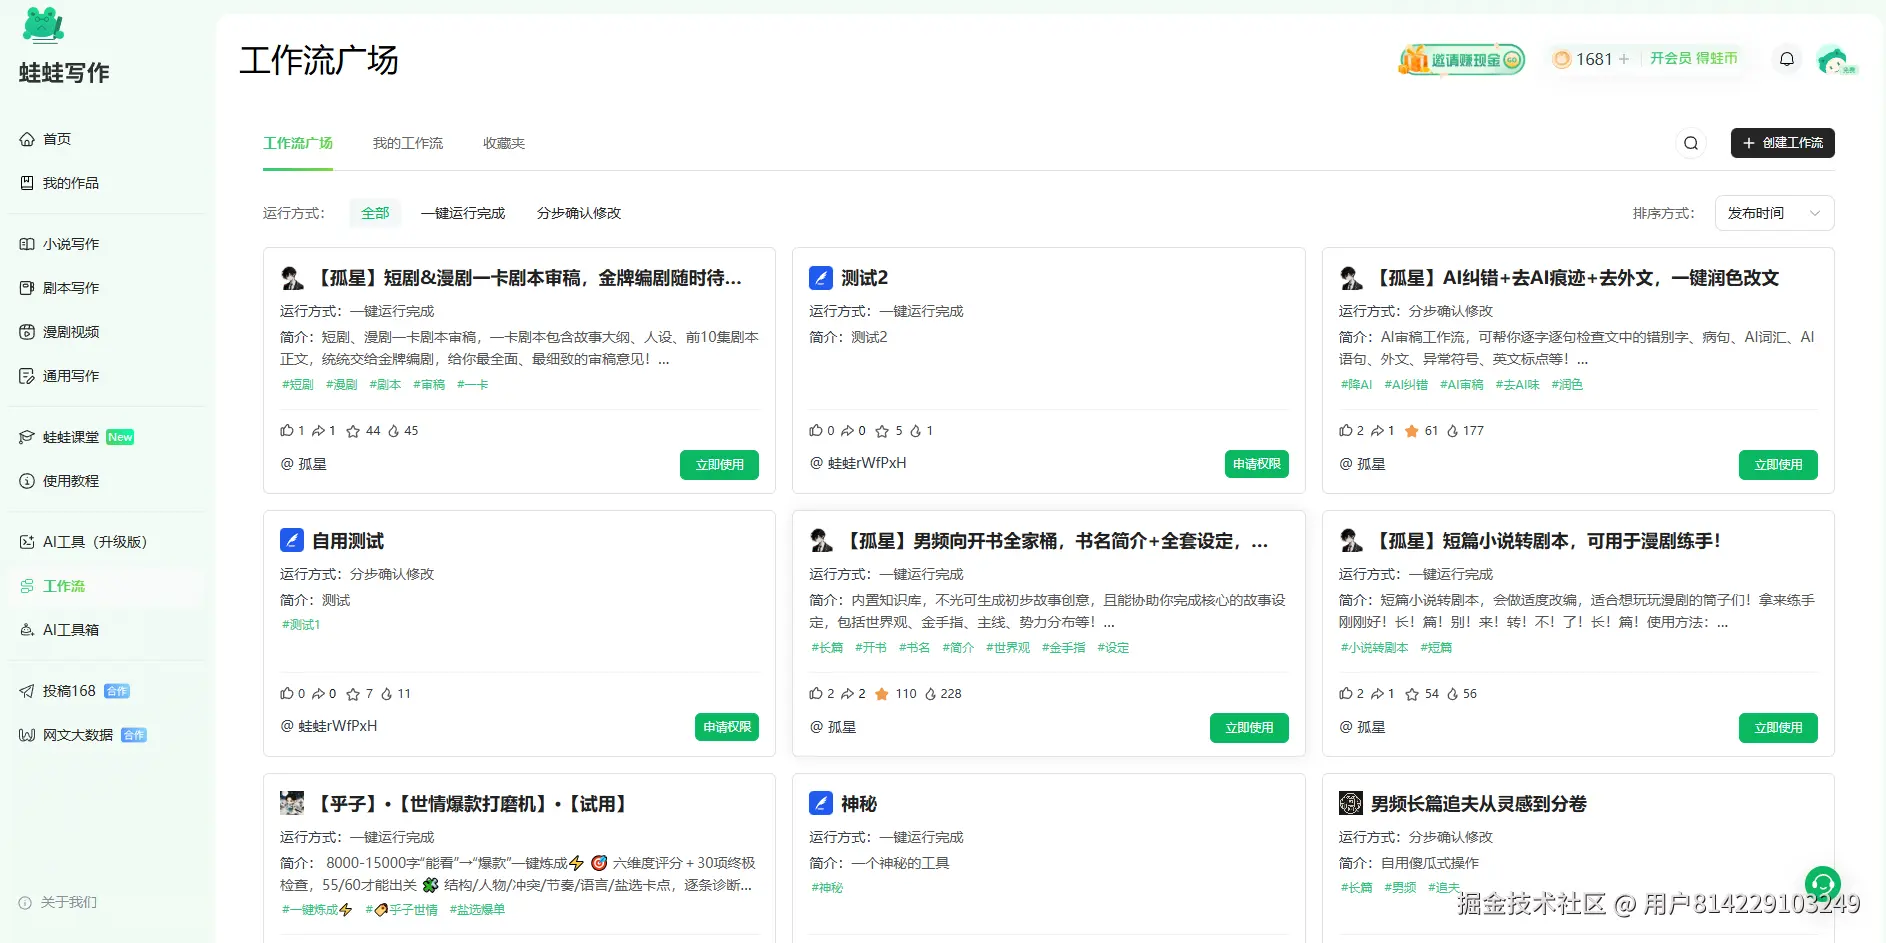1886x943 pixels.
Task: Click 开会员 得蛙币 link
Action: click(x=1693, y=59)
